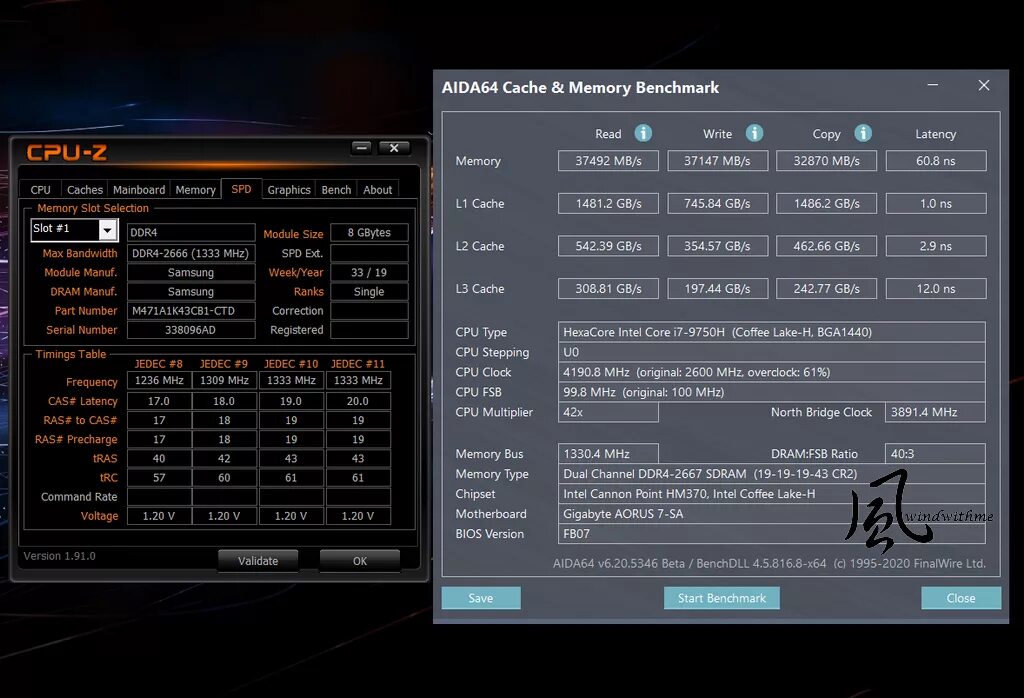Open the About tab in CPU-Z
Screen dimensions: 1024x698
pos(377,189)
